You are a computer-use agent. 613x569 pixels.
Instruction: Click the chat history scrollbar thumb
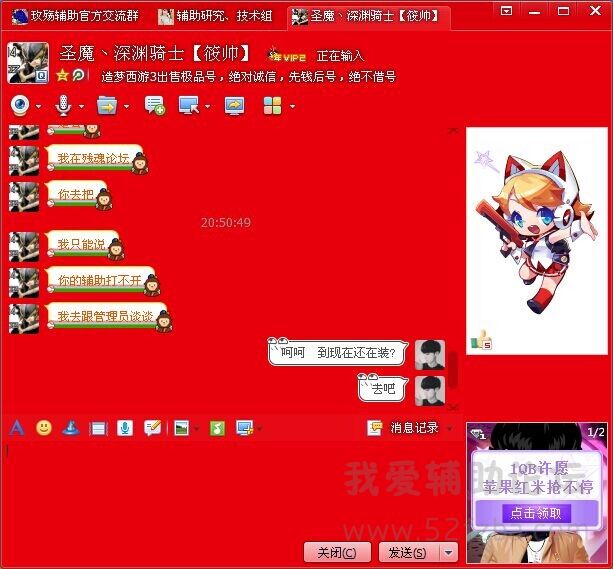[x=453, y=370]
